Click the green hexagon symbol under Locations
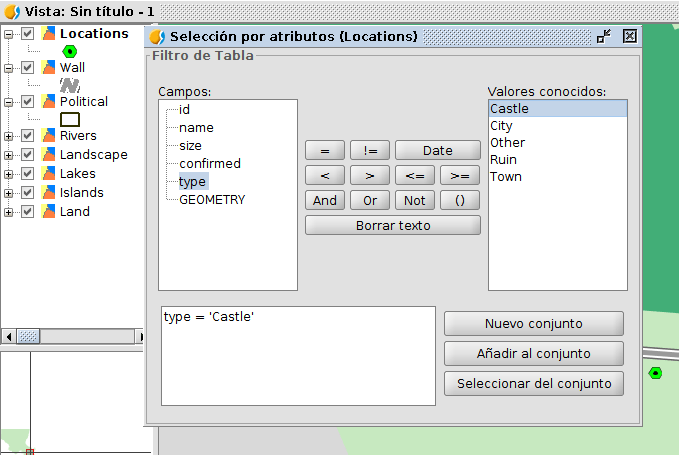 pyautogui.click(x=70, y=51)
